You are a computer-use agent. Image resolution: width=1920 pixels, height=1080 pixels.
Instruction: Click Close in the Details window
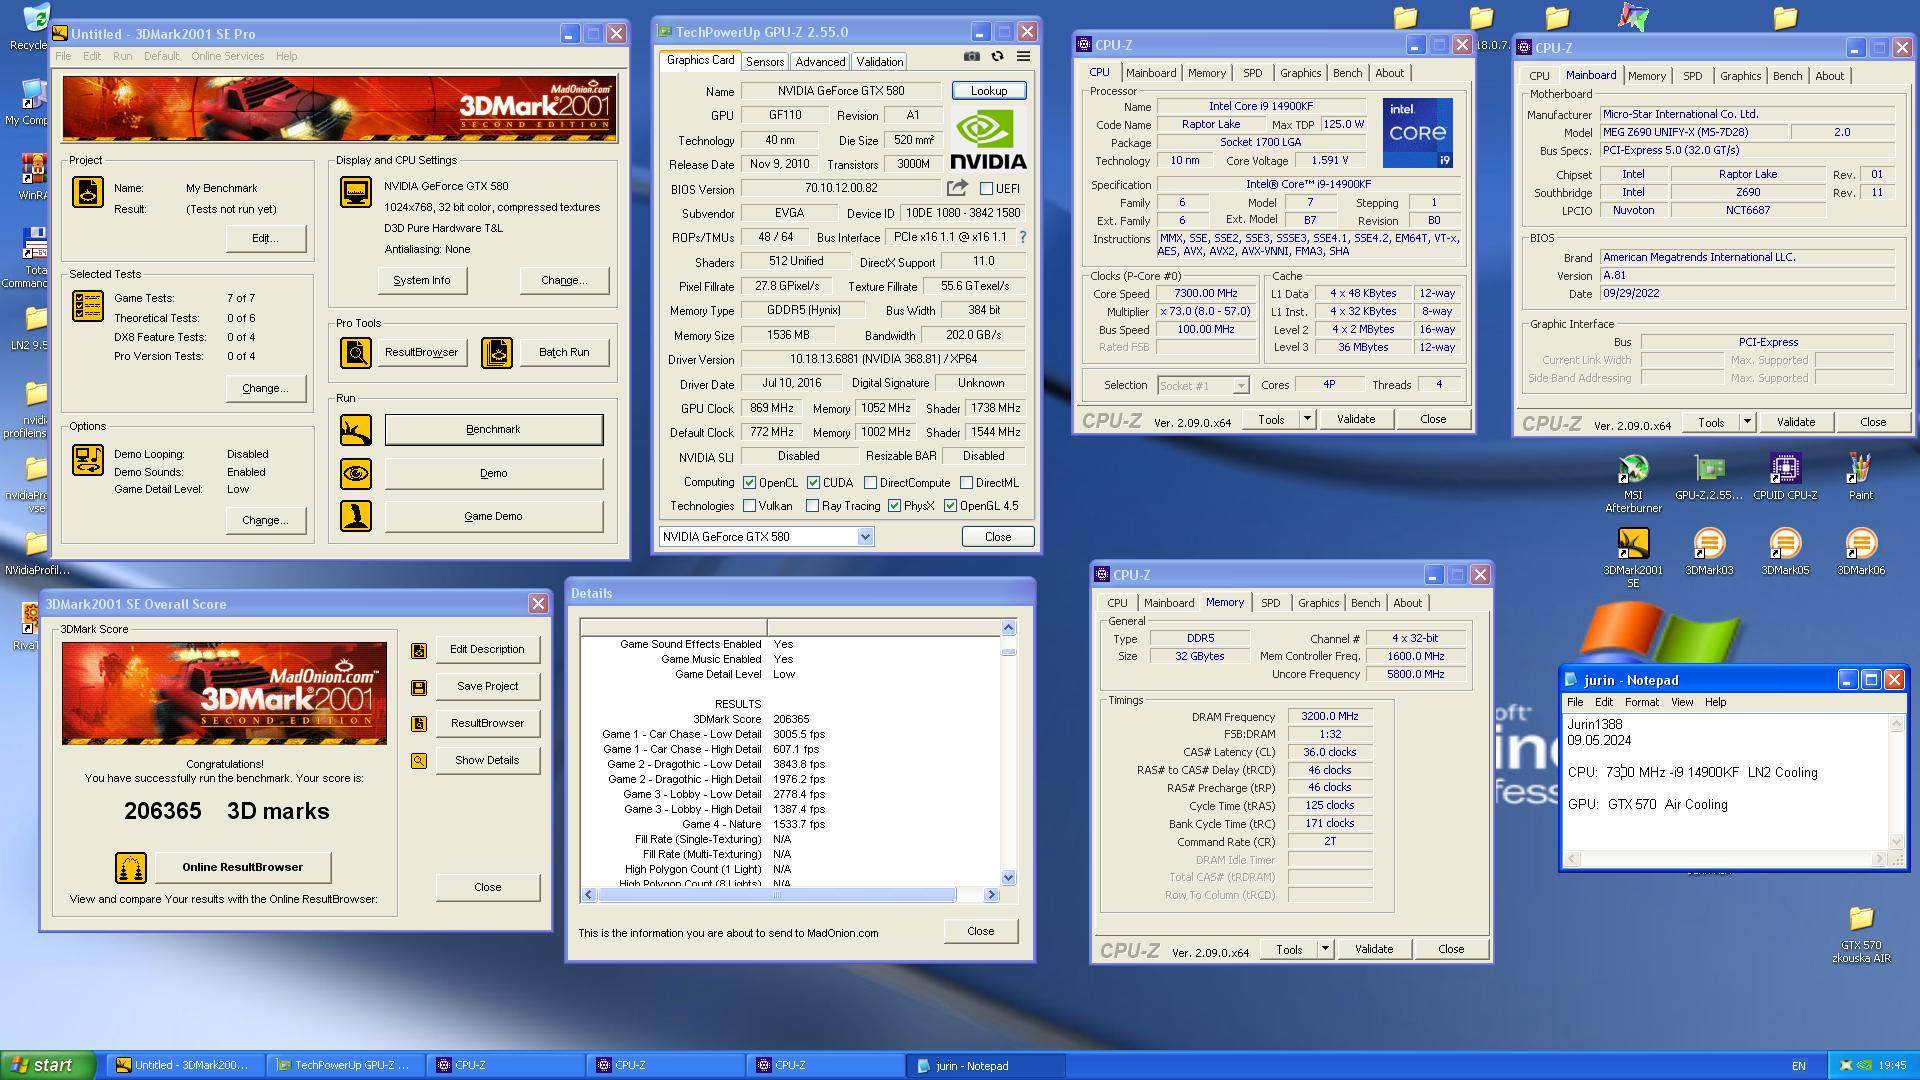pyautogui.click(x=980, y=931)
